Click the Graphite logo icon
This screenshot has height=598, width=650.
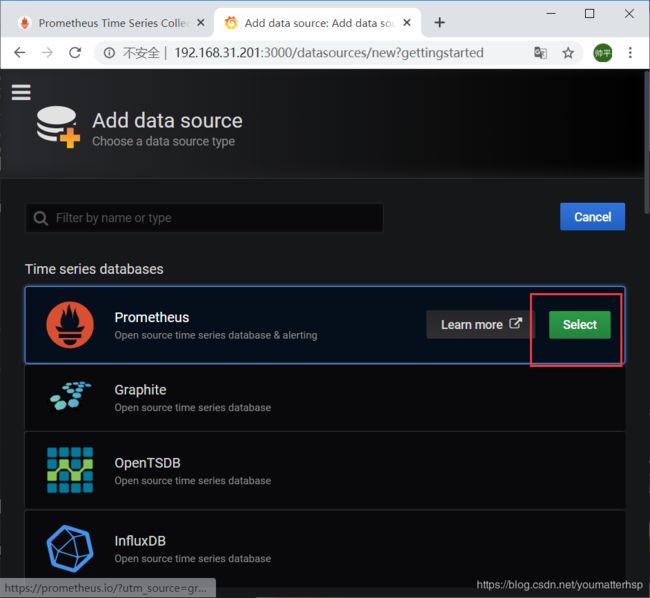click(70, 395)
